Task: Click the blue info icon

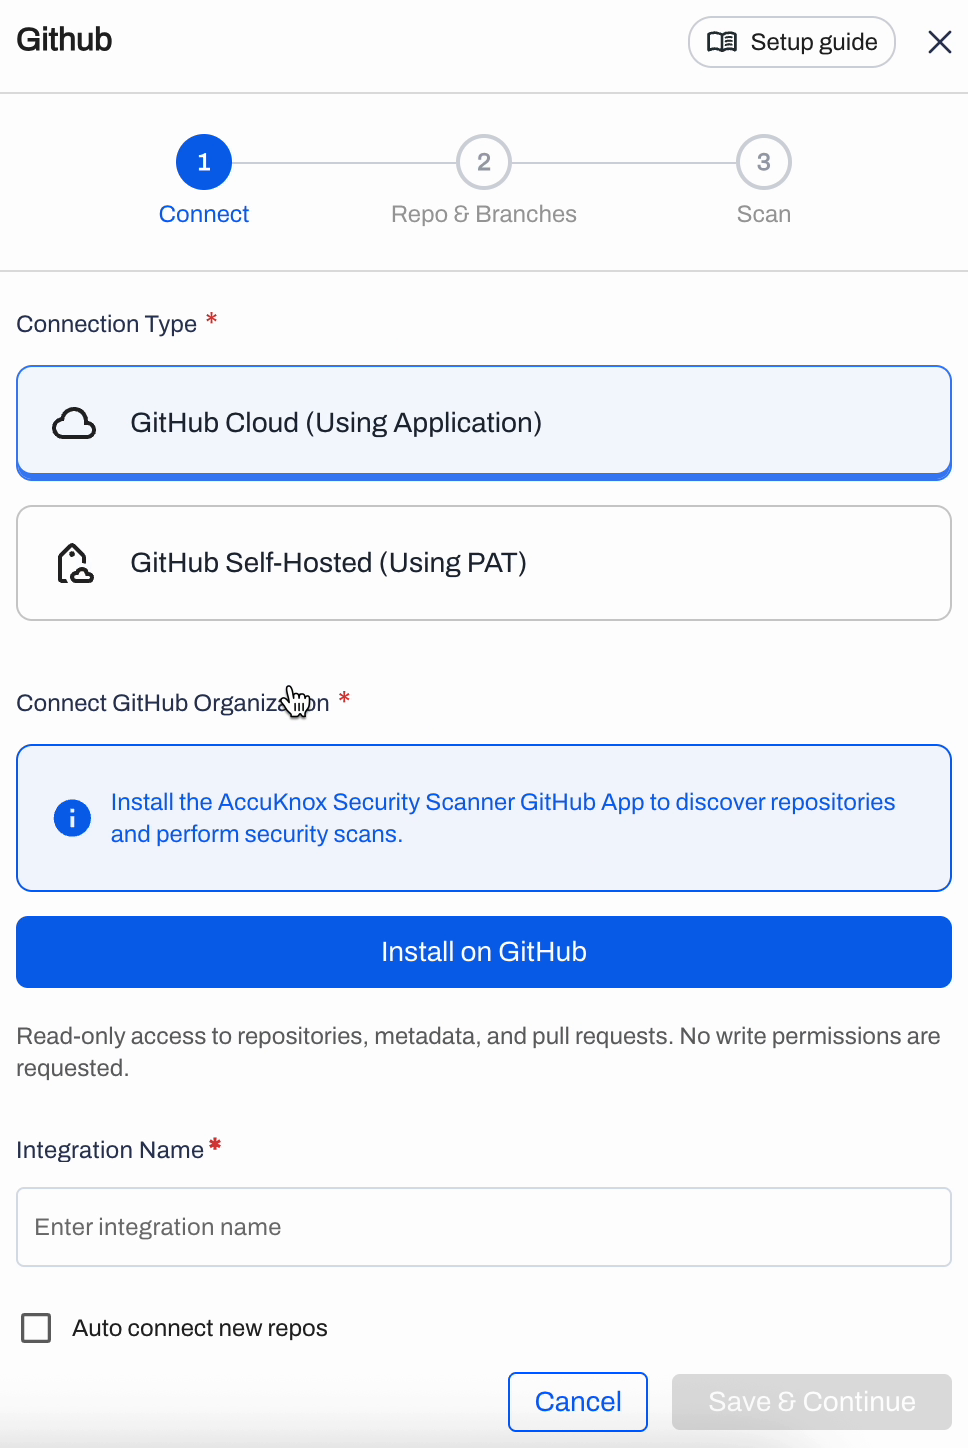Action: pyautogui.click(x=72, y=818)
